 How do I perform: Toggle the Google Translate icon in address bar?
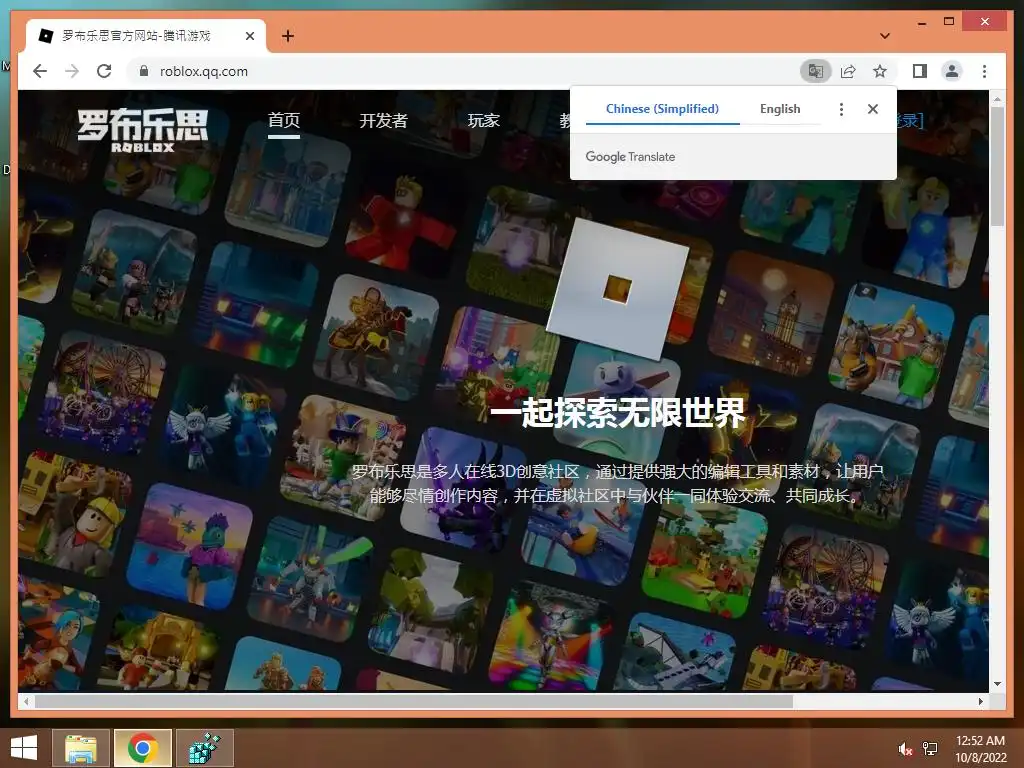(x=816, y=71)
